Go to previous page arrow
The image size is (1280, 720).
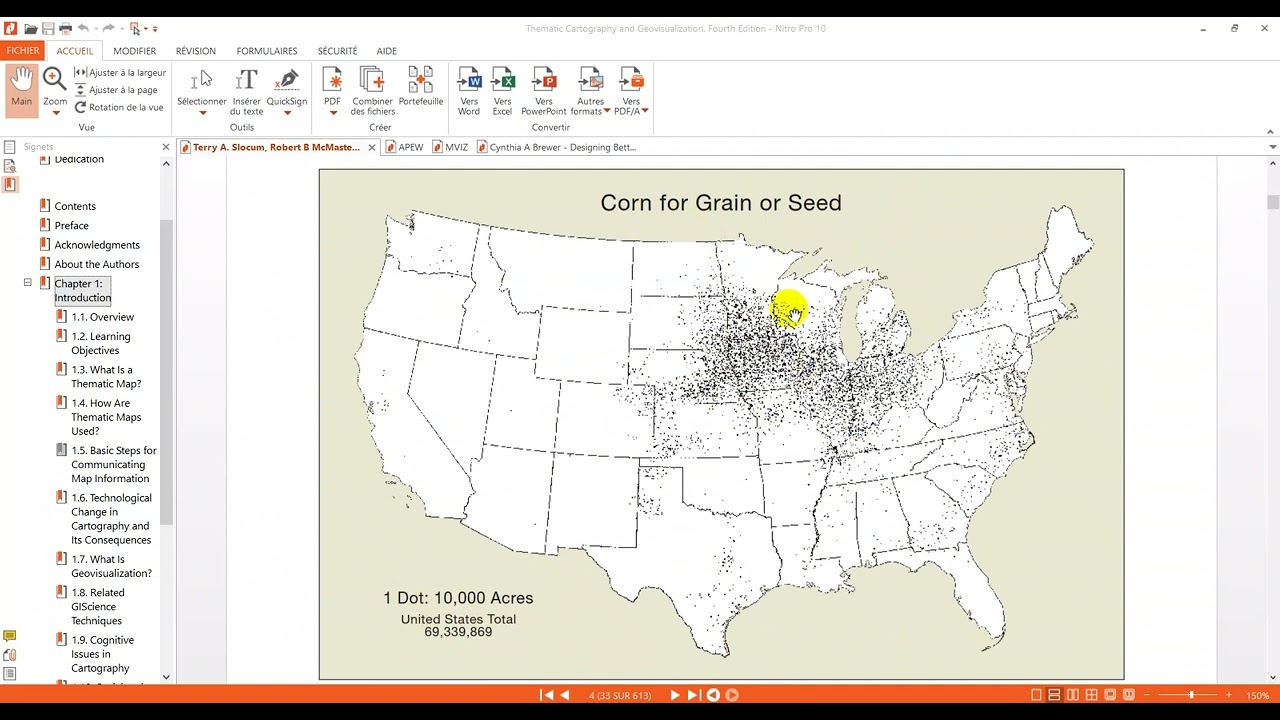(565, 695)
